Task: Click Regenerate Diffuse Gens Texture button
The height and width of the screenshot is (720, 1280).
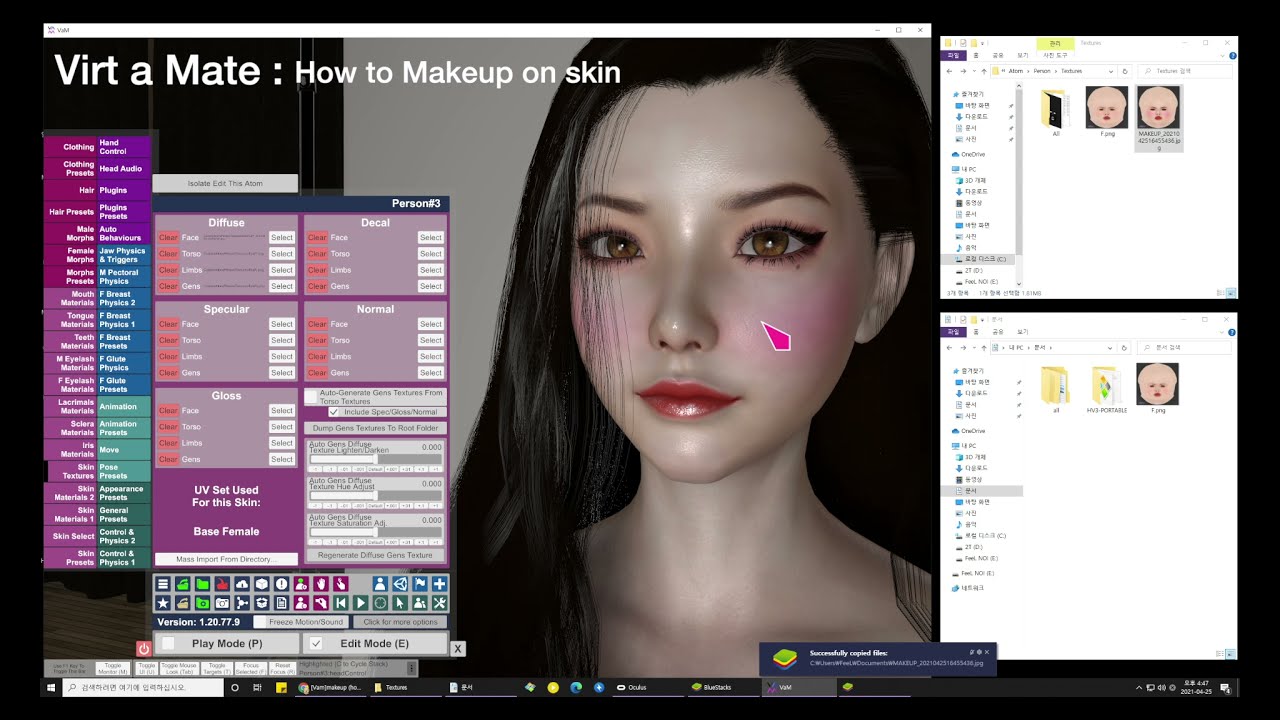Action: pyautogui.click(x=375, y=555)
